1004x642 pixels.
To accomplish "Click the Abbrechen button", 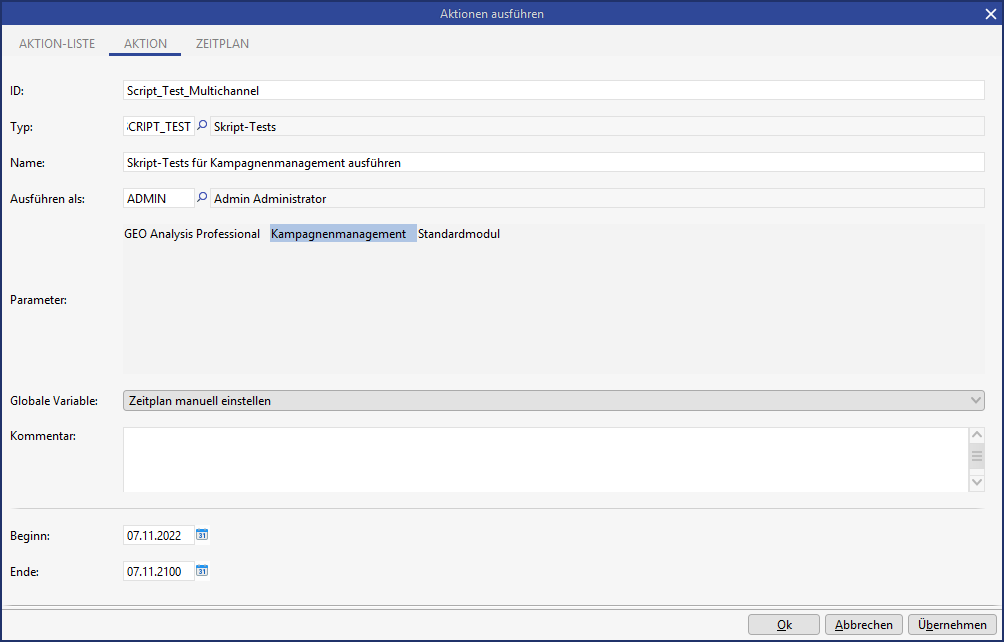I will (x=864, y=624).
